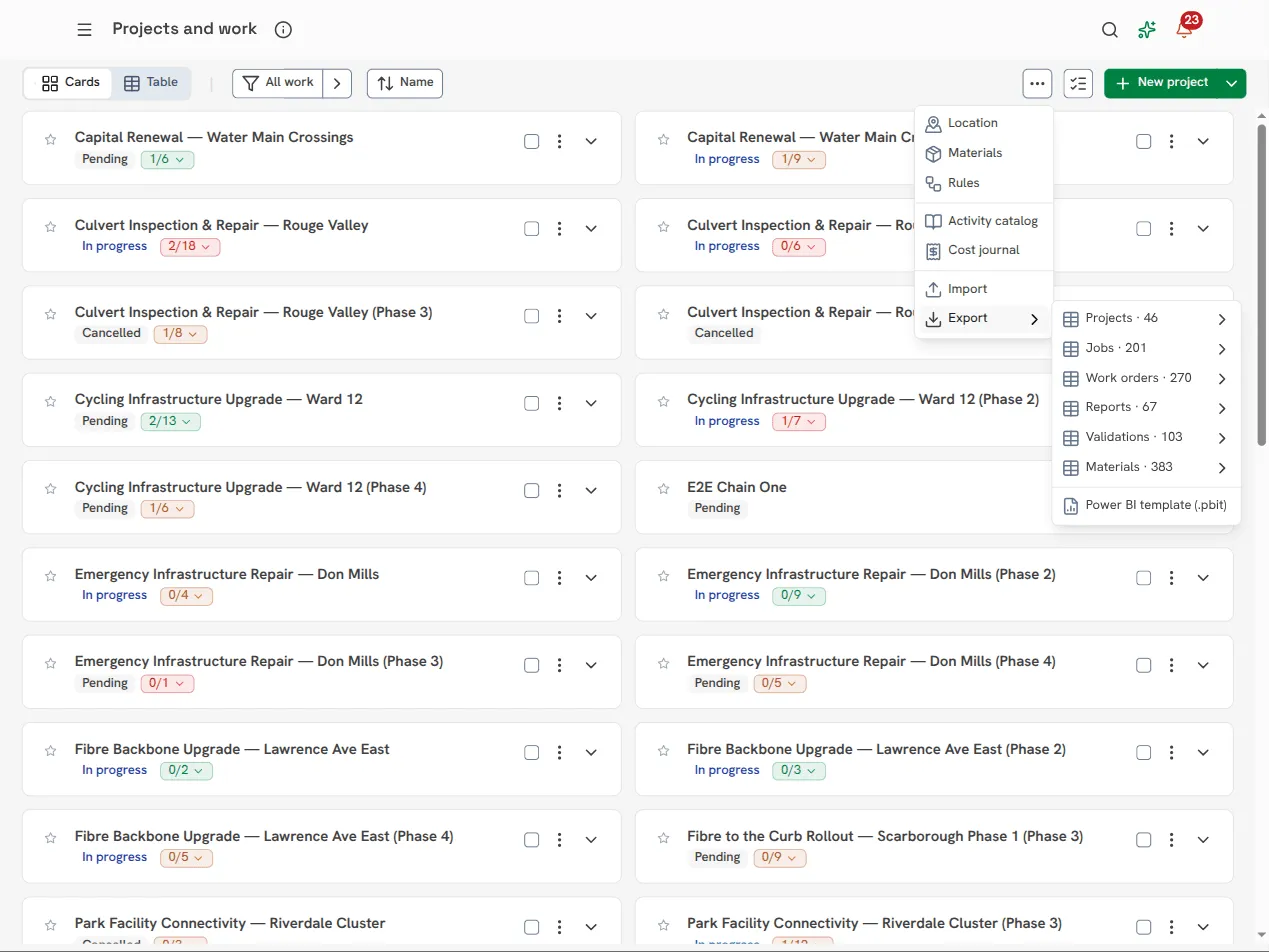Export Work orders · 270

point(1146,379)
